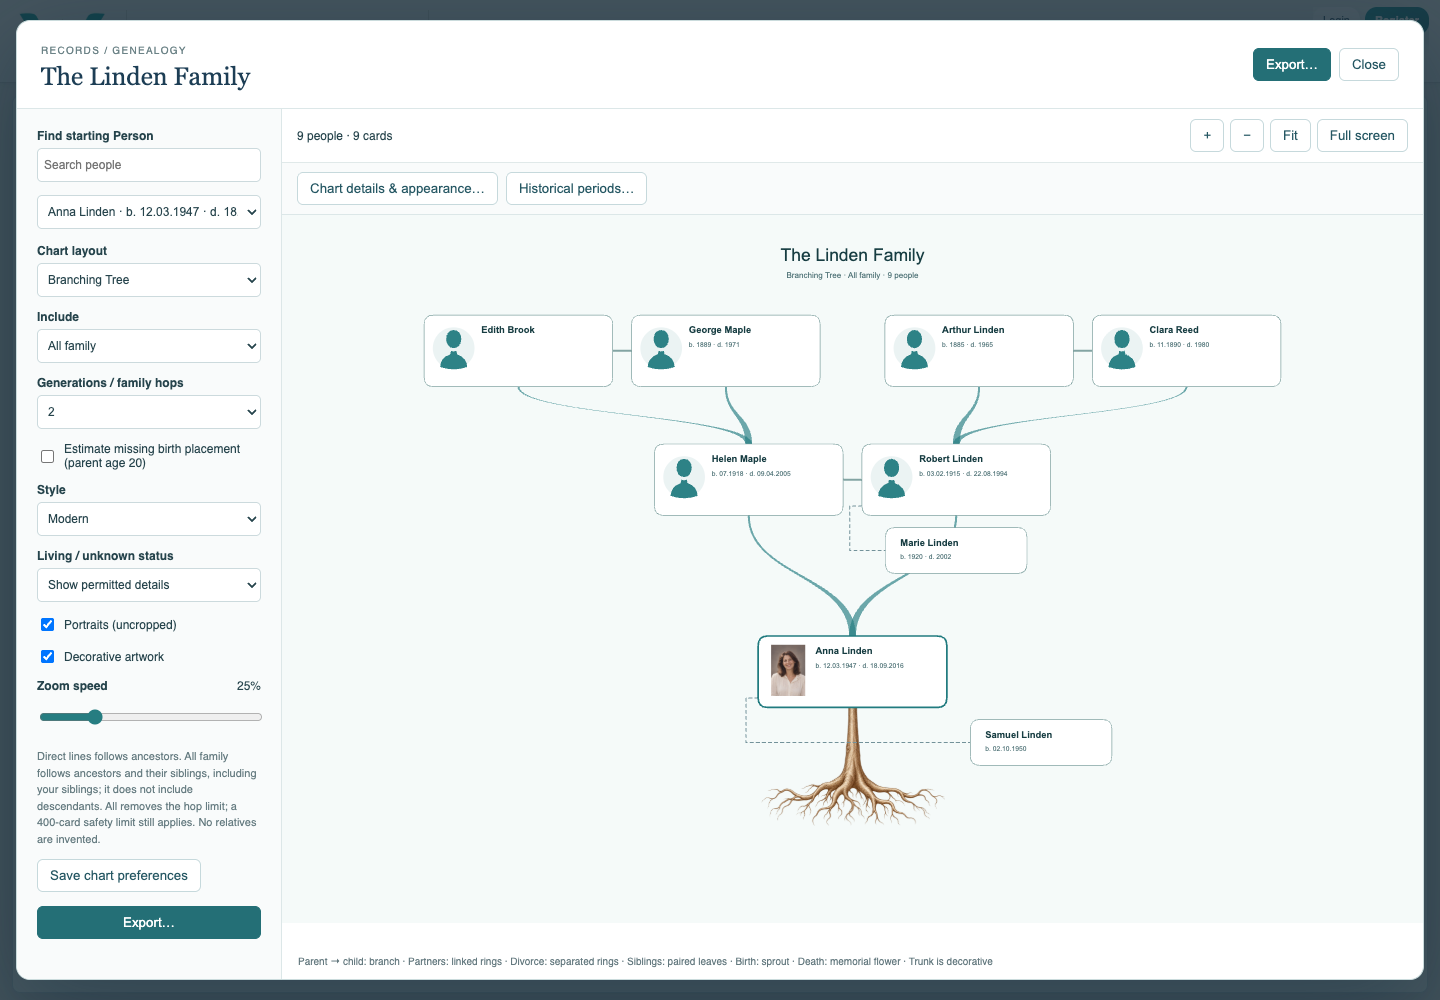The image size is (1440, 1000).
Task: Click the top Export button in header
Action: point(1292,64)
